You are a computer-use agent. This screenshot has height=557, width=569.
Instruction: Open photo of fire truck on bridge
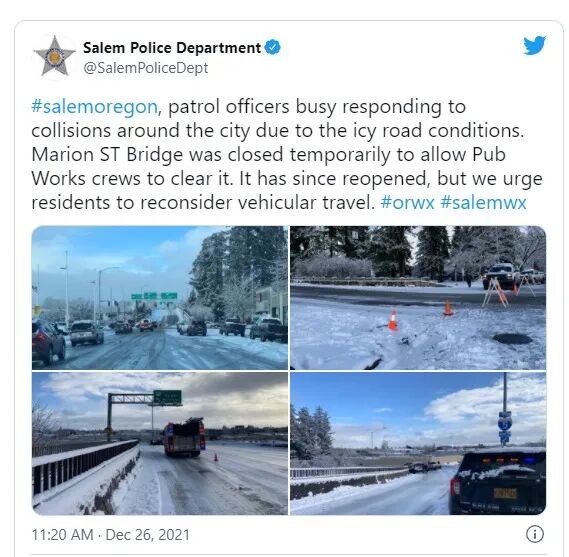pyautogui.click(x=160, y=443)
